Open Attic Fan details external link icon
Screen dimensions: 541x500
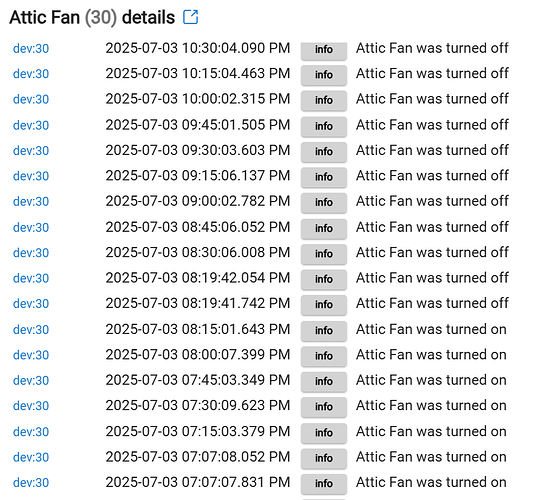pyautogui.click(x=190, y=17)
